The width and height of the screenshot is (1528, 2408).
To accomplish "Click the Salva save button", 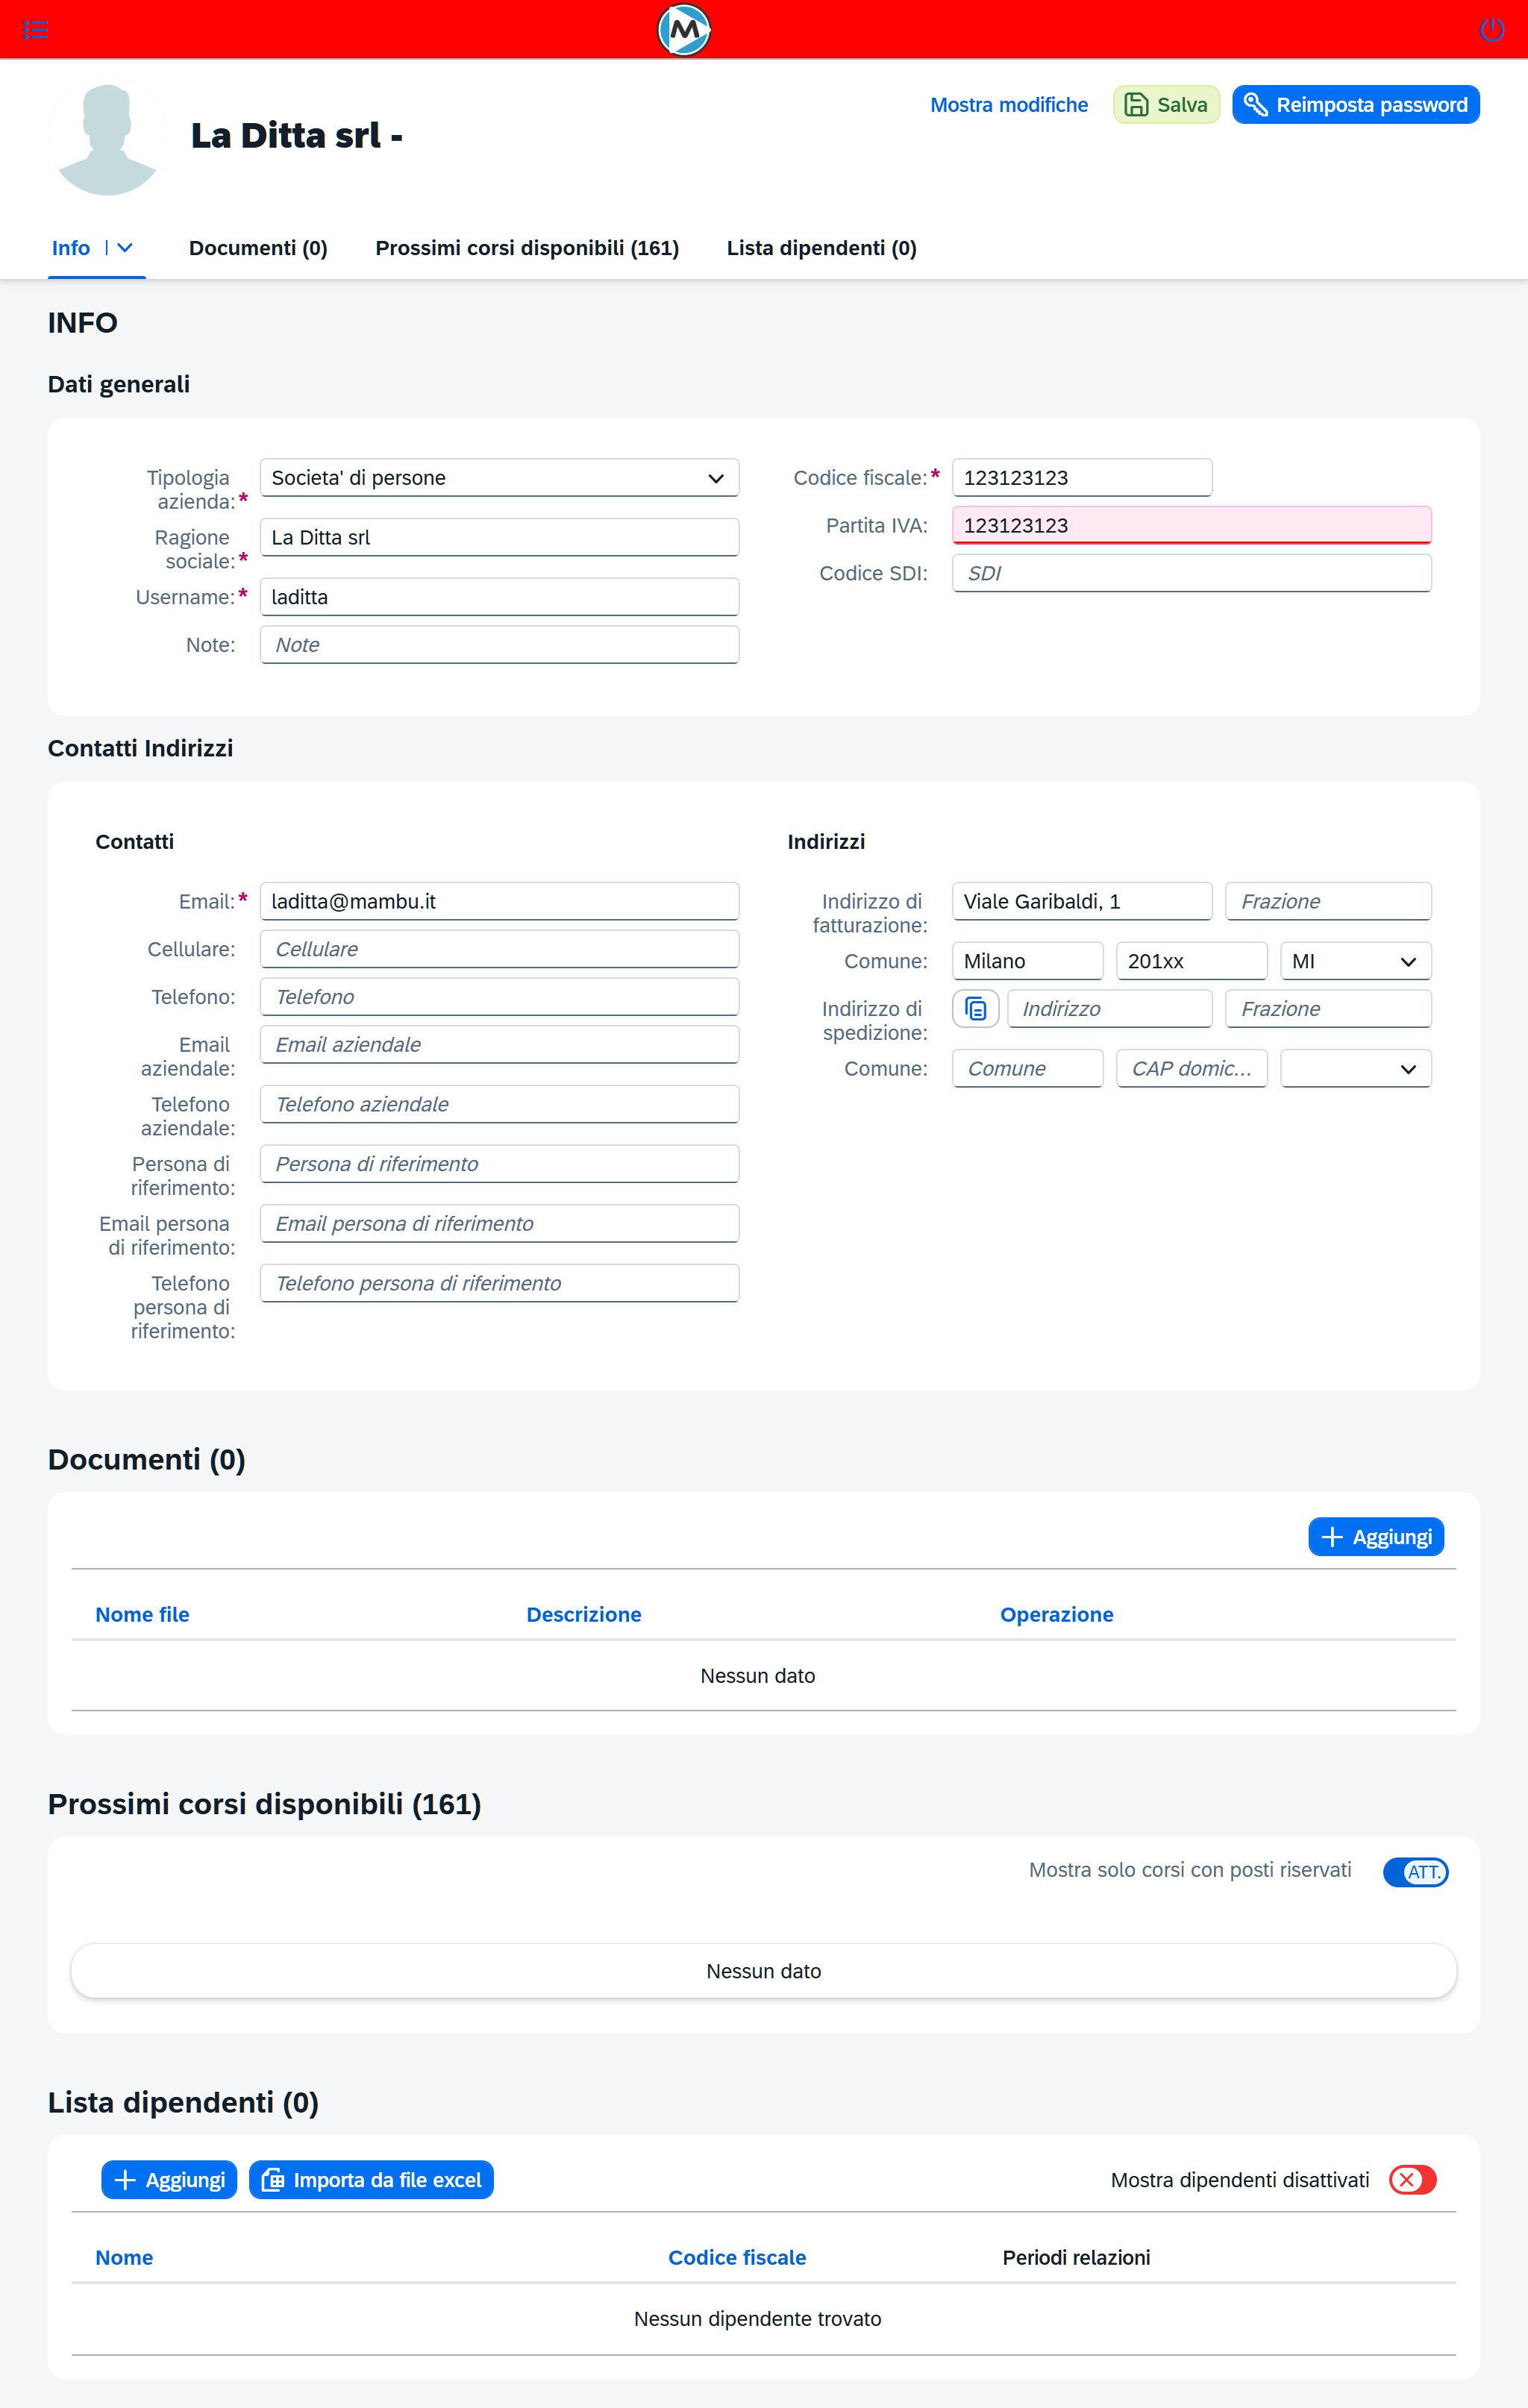I will pyautogui.click(x=1166, y=105).
